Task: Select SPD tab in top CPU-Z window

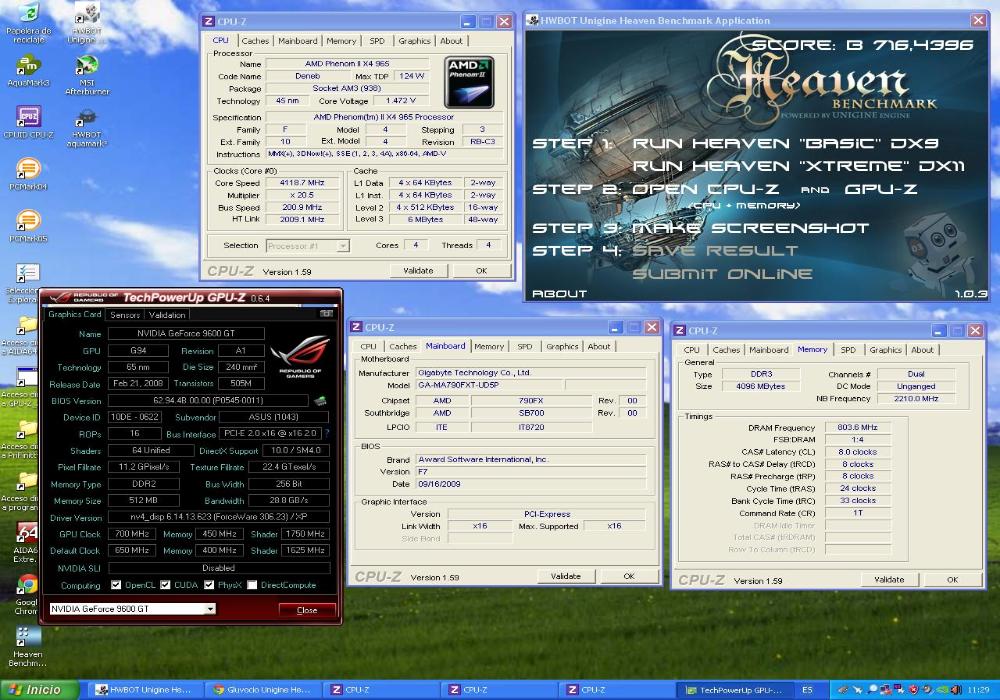Action: tap(377, 41)
